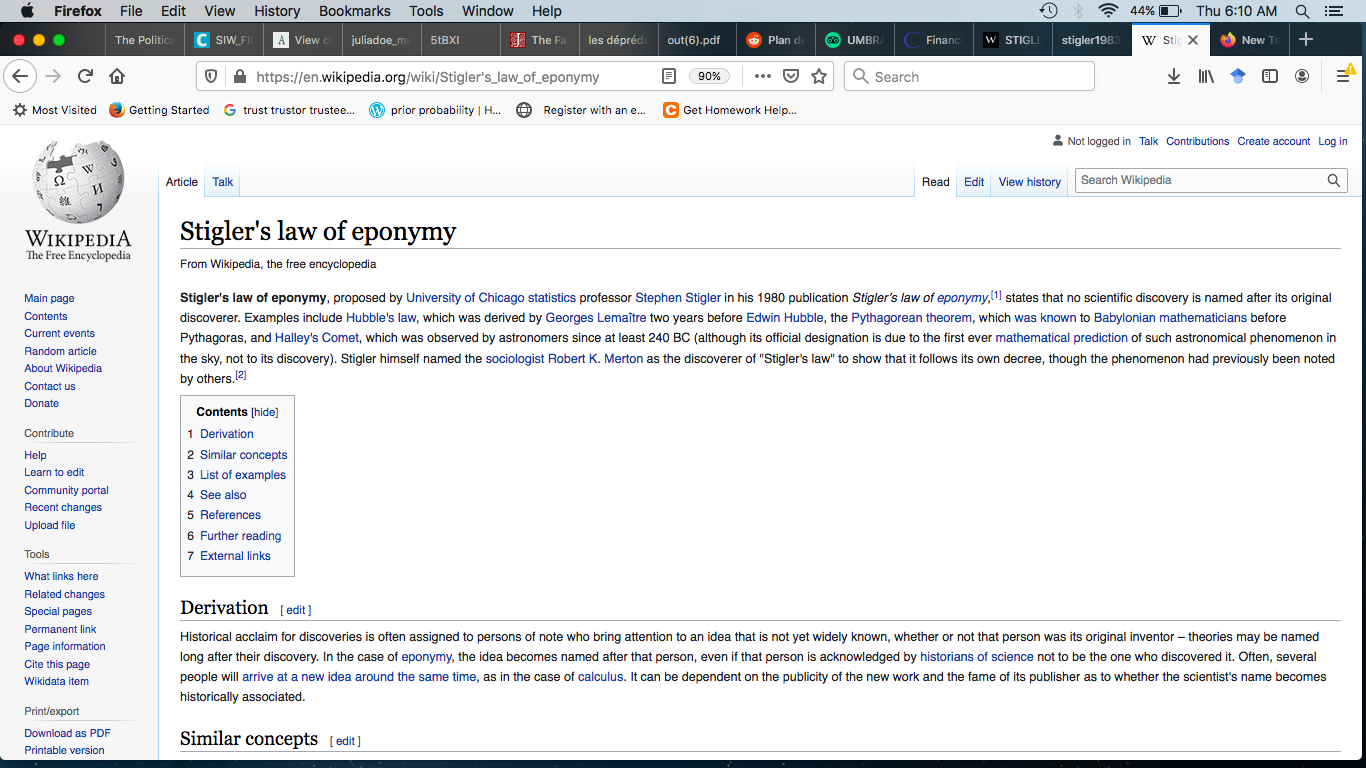The image size is (1366, 768).
Task: Click the 90% zoom level indicator
Action: [709, 76]
